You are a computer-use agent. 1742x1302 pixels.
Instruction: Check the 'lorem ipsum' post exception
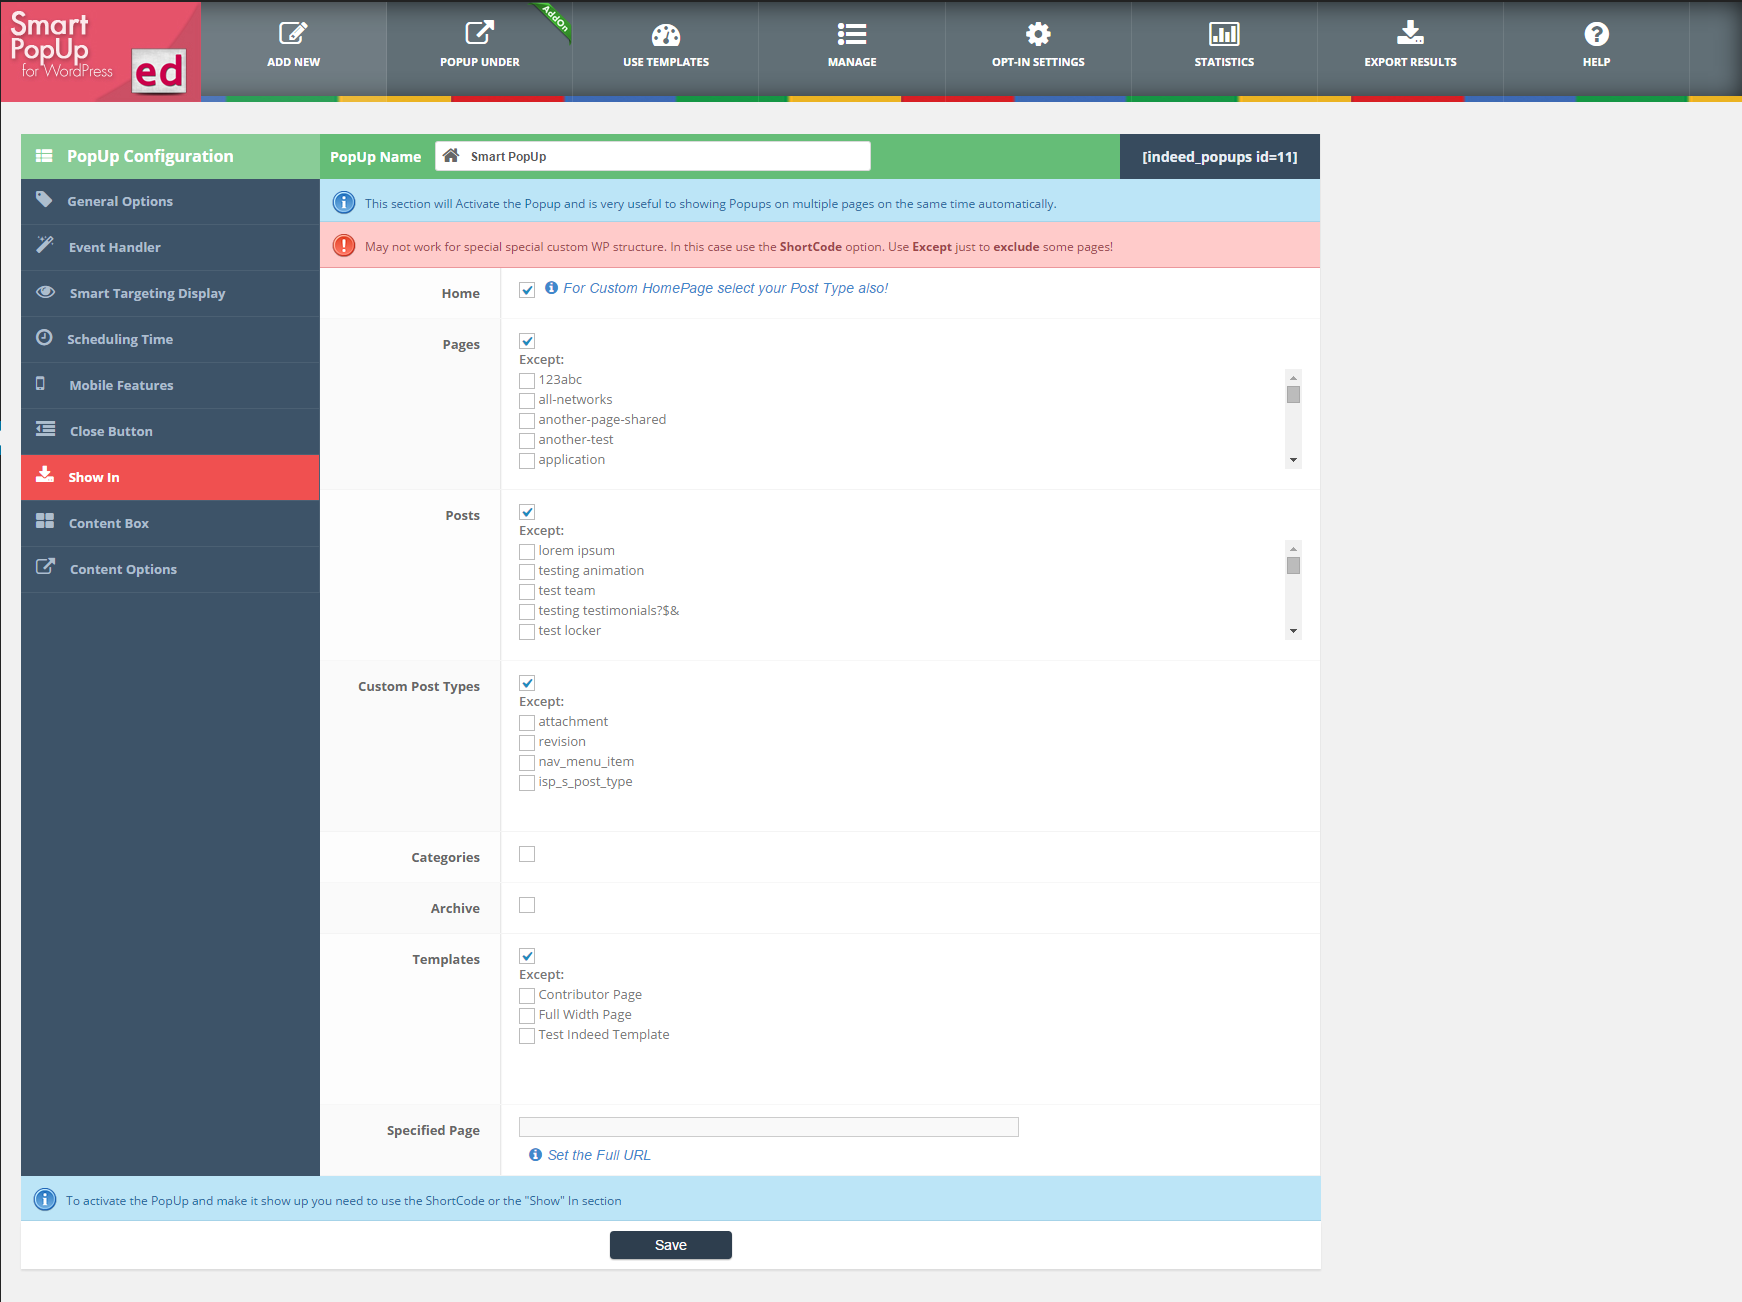coord(527,552)
